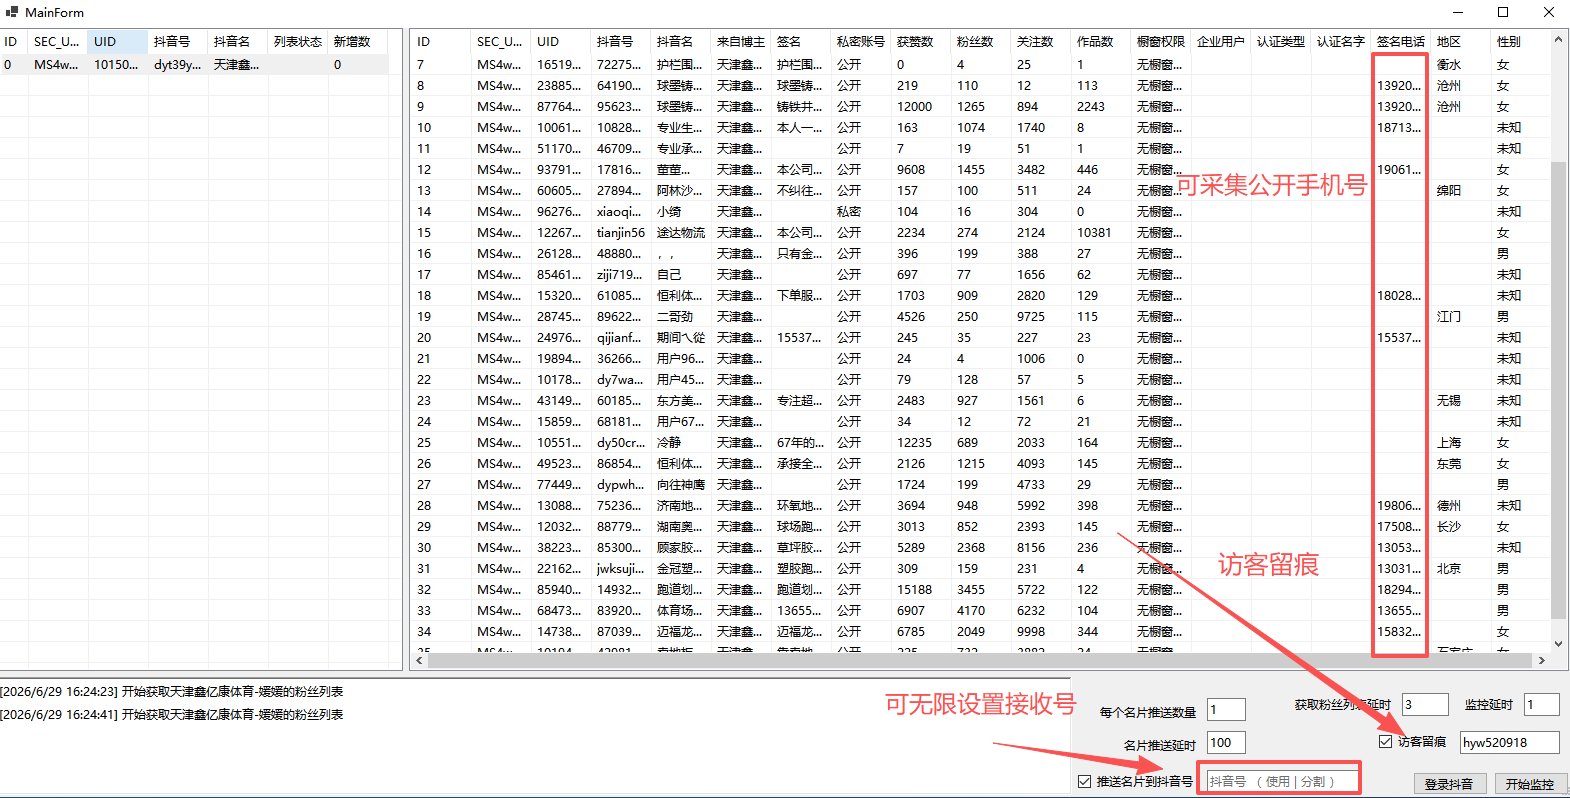Click the scroll left arrow under the right table
Image resolution: width=1570 pixels, height=798 pixels.
pos(420,660)
